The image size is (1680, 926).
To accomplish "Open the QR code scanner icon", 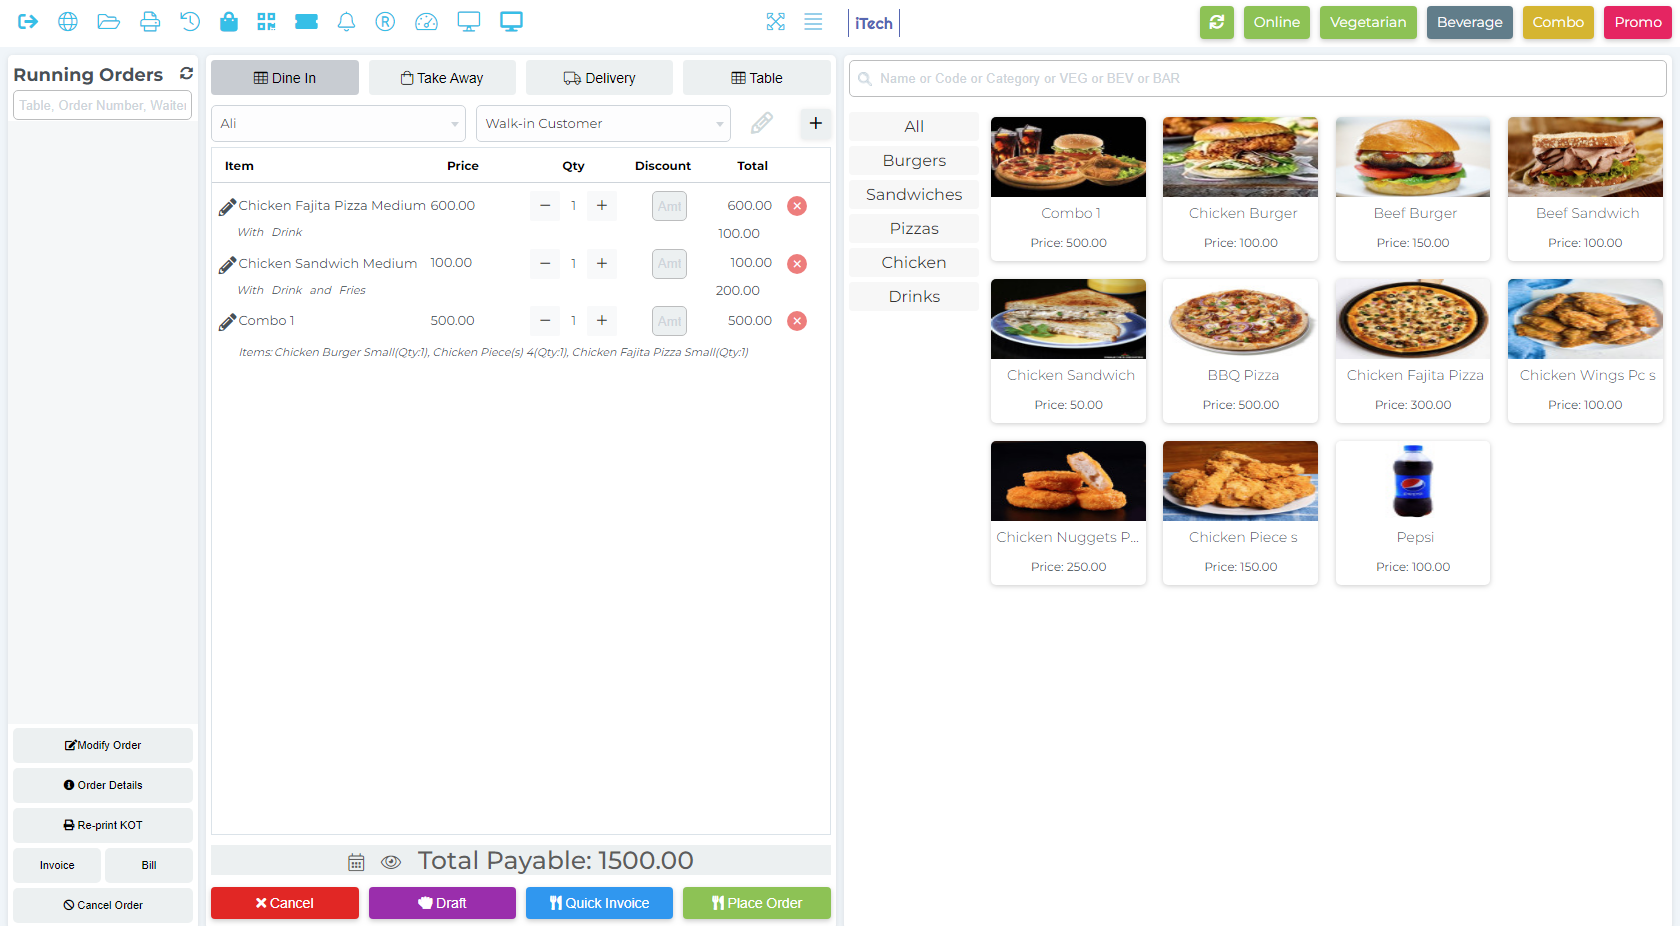I will click(266, 22).
